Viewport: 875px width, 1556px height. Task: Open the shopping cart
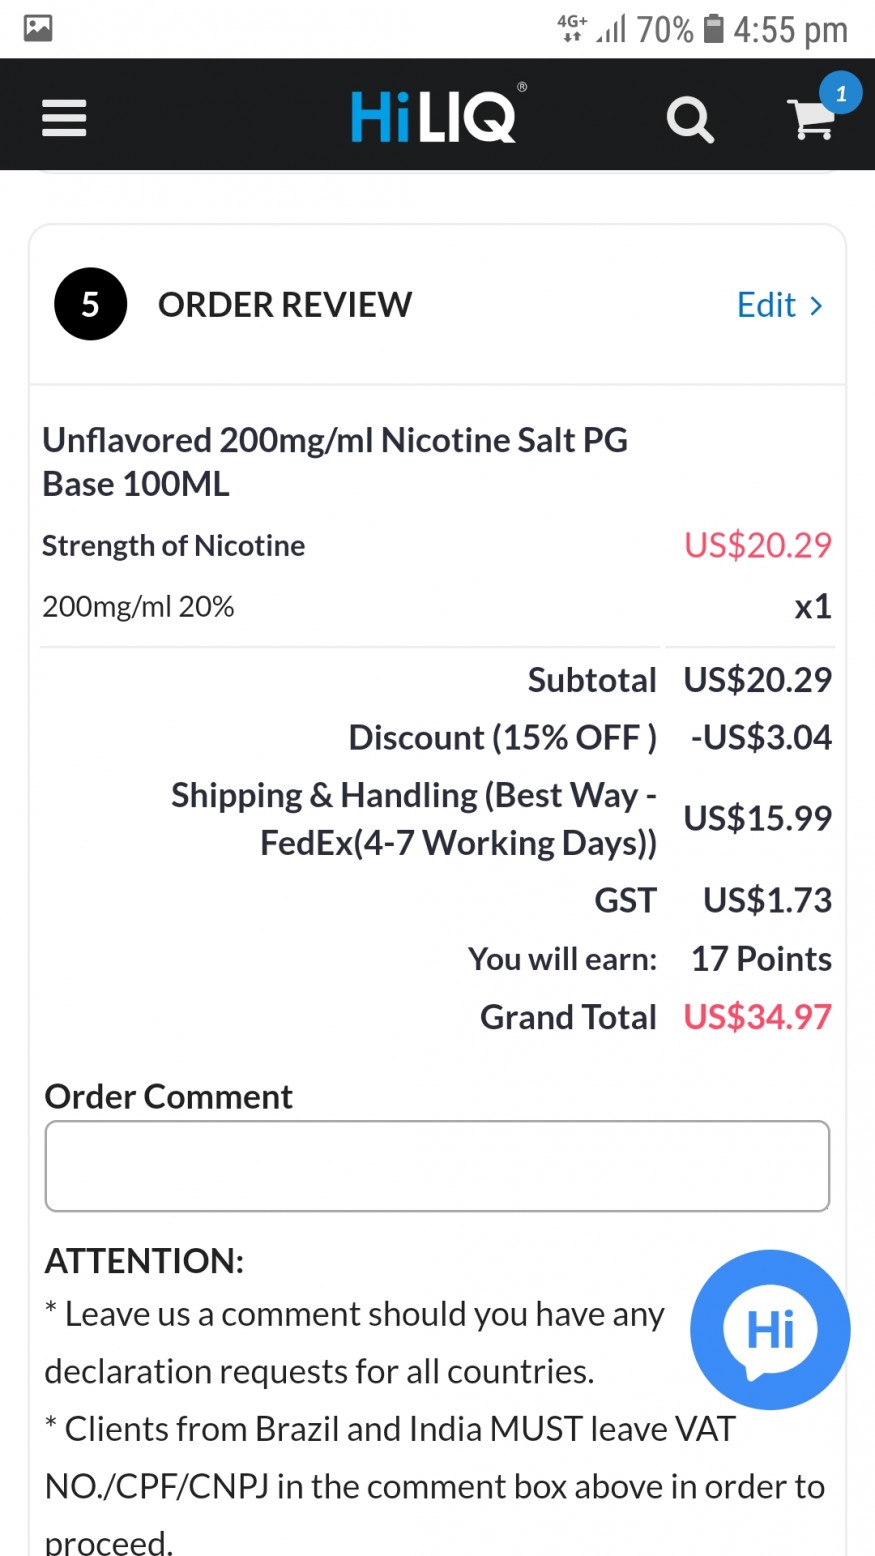tap(811, 122)
